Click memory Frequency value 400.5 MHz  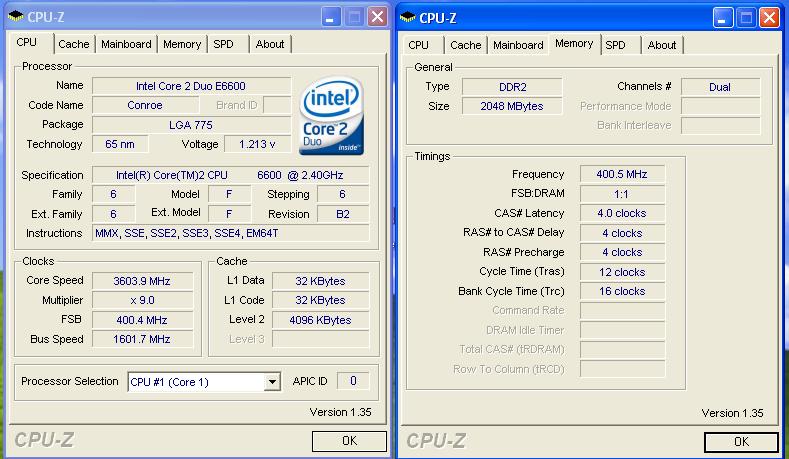[622, 174]
